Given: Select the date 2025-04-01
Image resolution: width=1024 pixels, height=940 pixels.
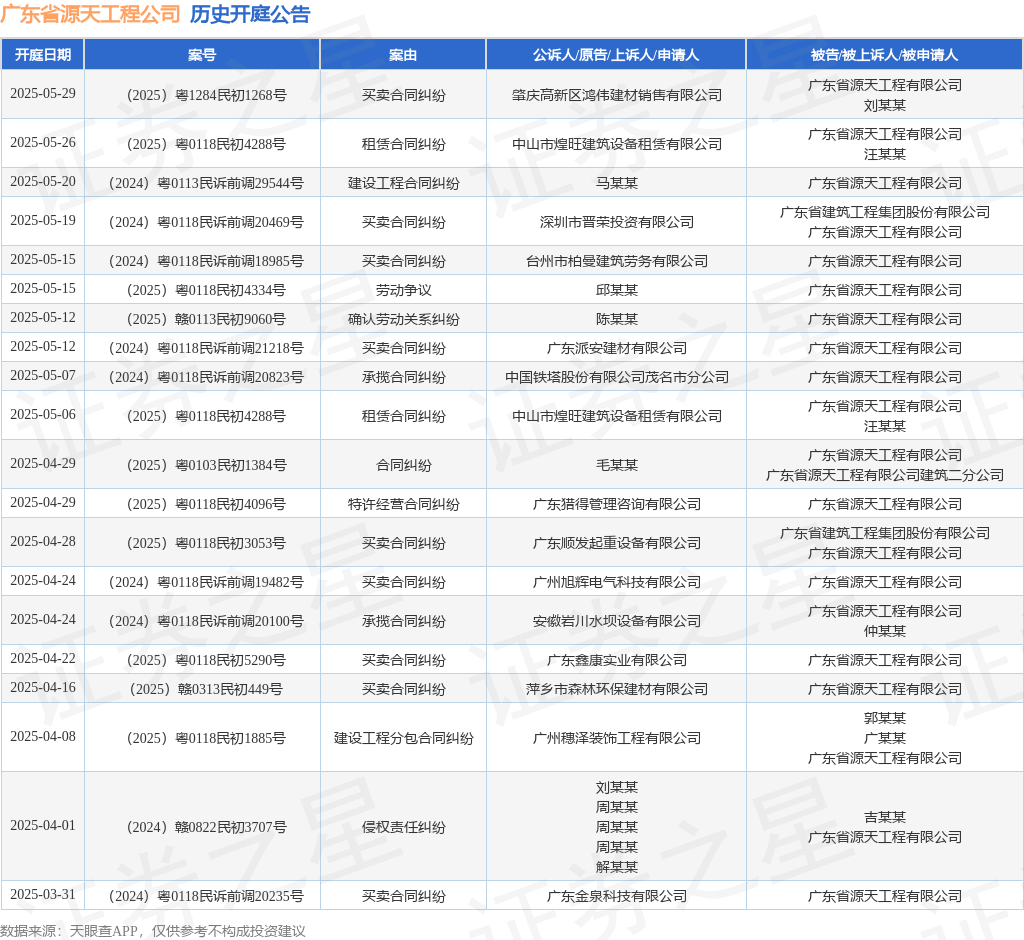Looking at the screenshot, I should click(x=43, y=826).
